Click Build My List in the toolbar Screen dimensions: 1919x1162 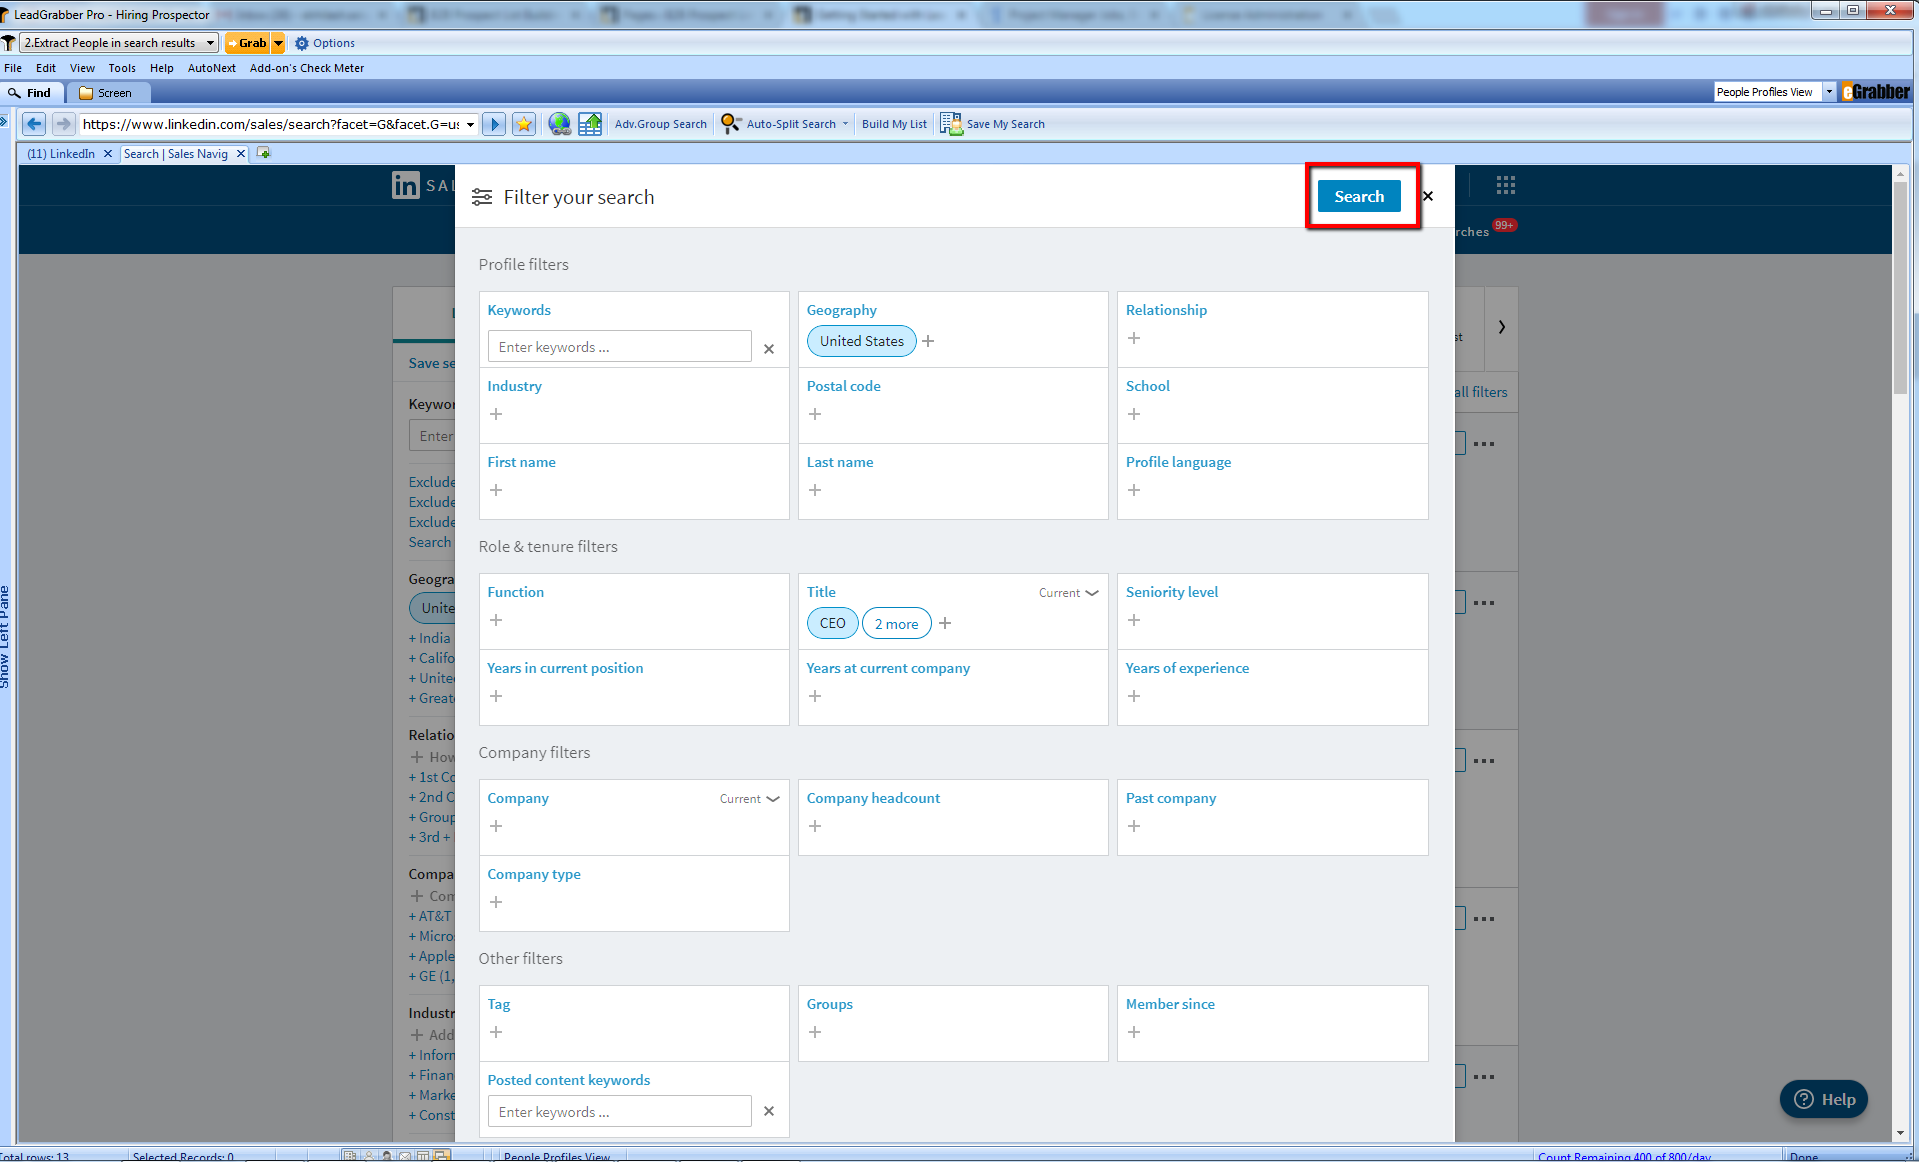894,124
